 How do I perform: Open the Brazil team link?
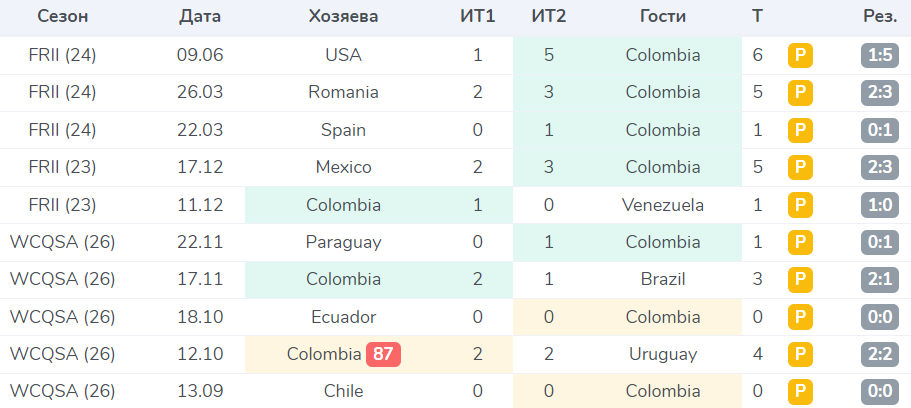[663, 280]
